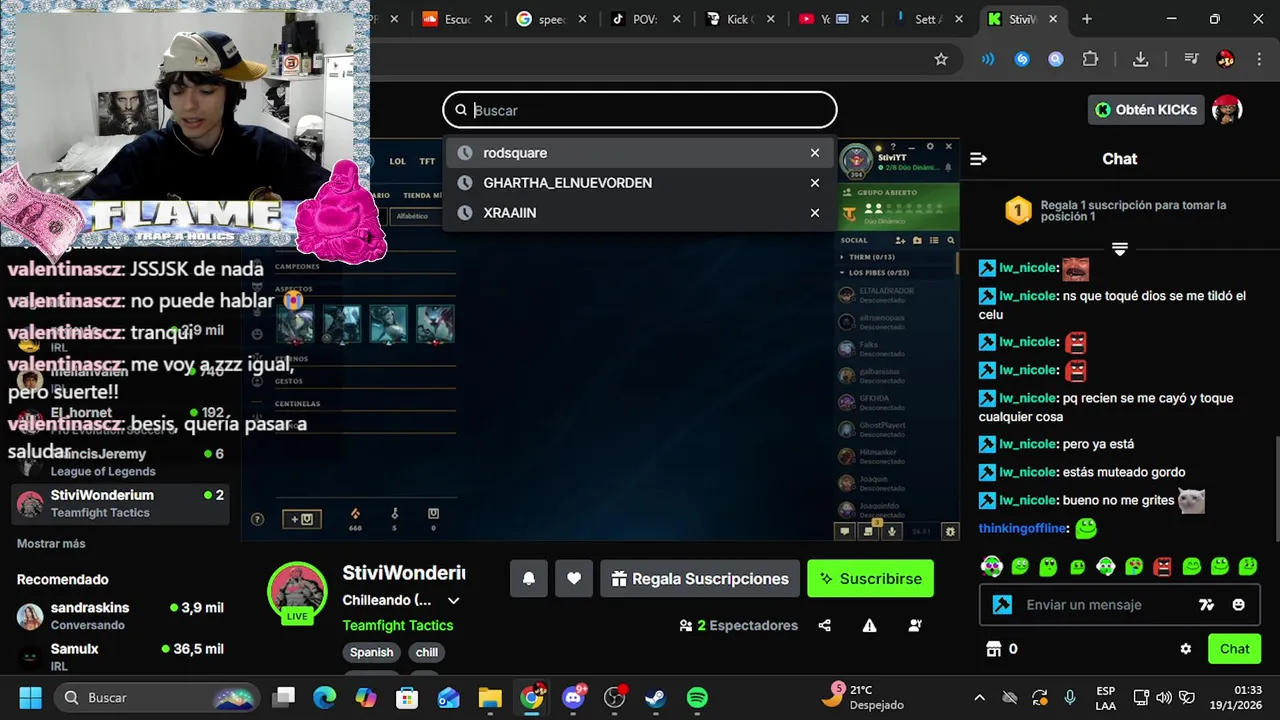Viewport: 1280px width, 720px height.
Task: Click the StiviWonderium streamer avatar
Action: click(x=297, y=592)
